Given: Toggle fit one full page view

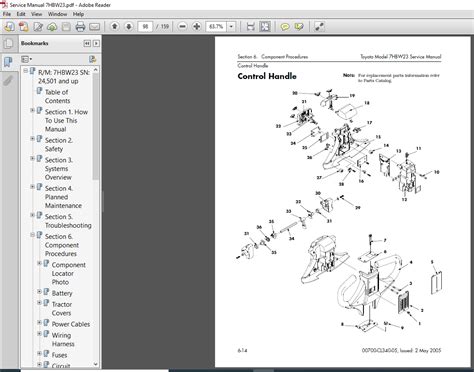Looking at the screenshot, I should click(x=265, y=26).
